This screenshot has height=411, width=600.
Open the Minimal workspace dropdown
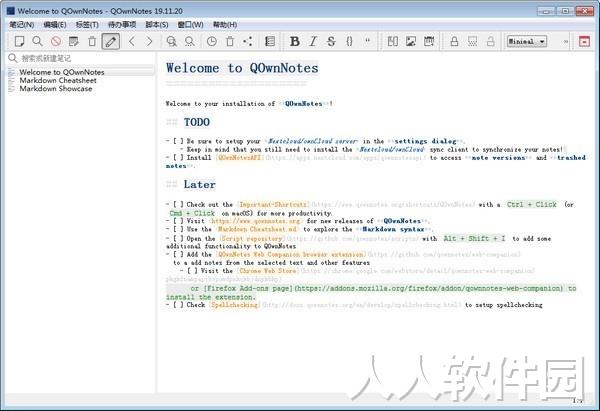click(x=527, y=41)
